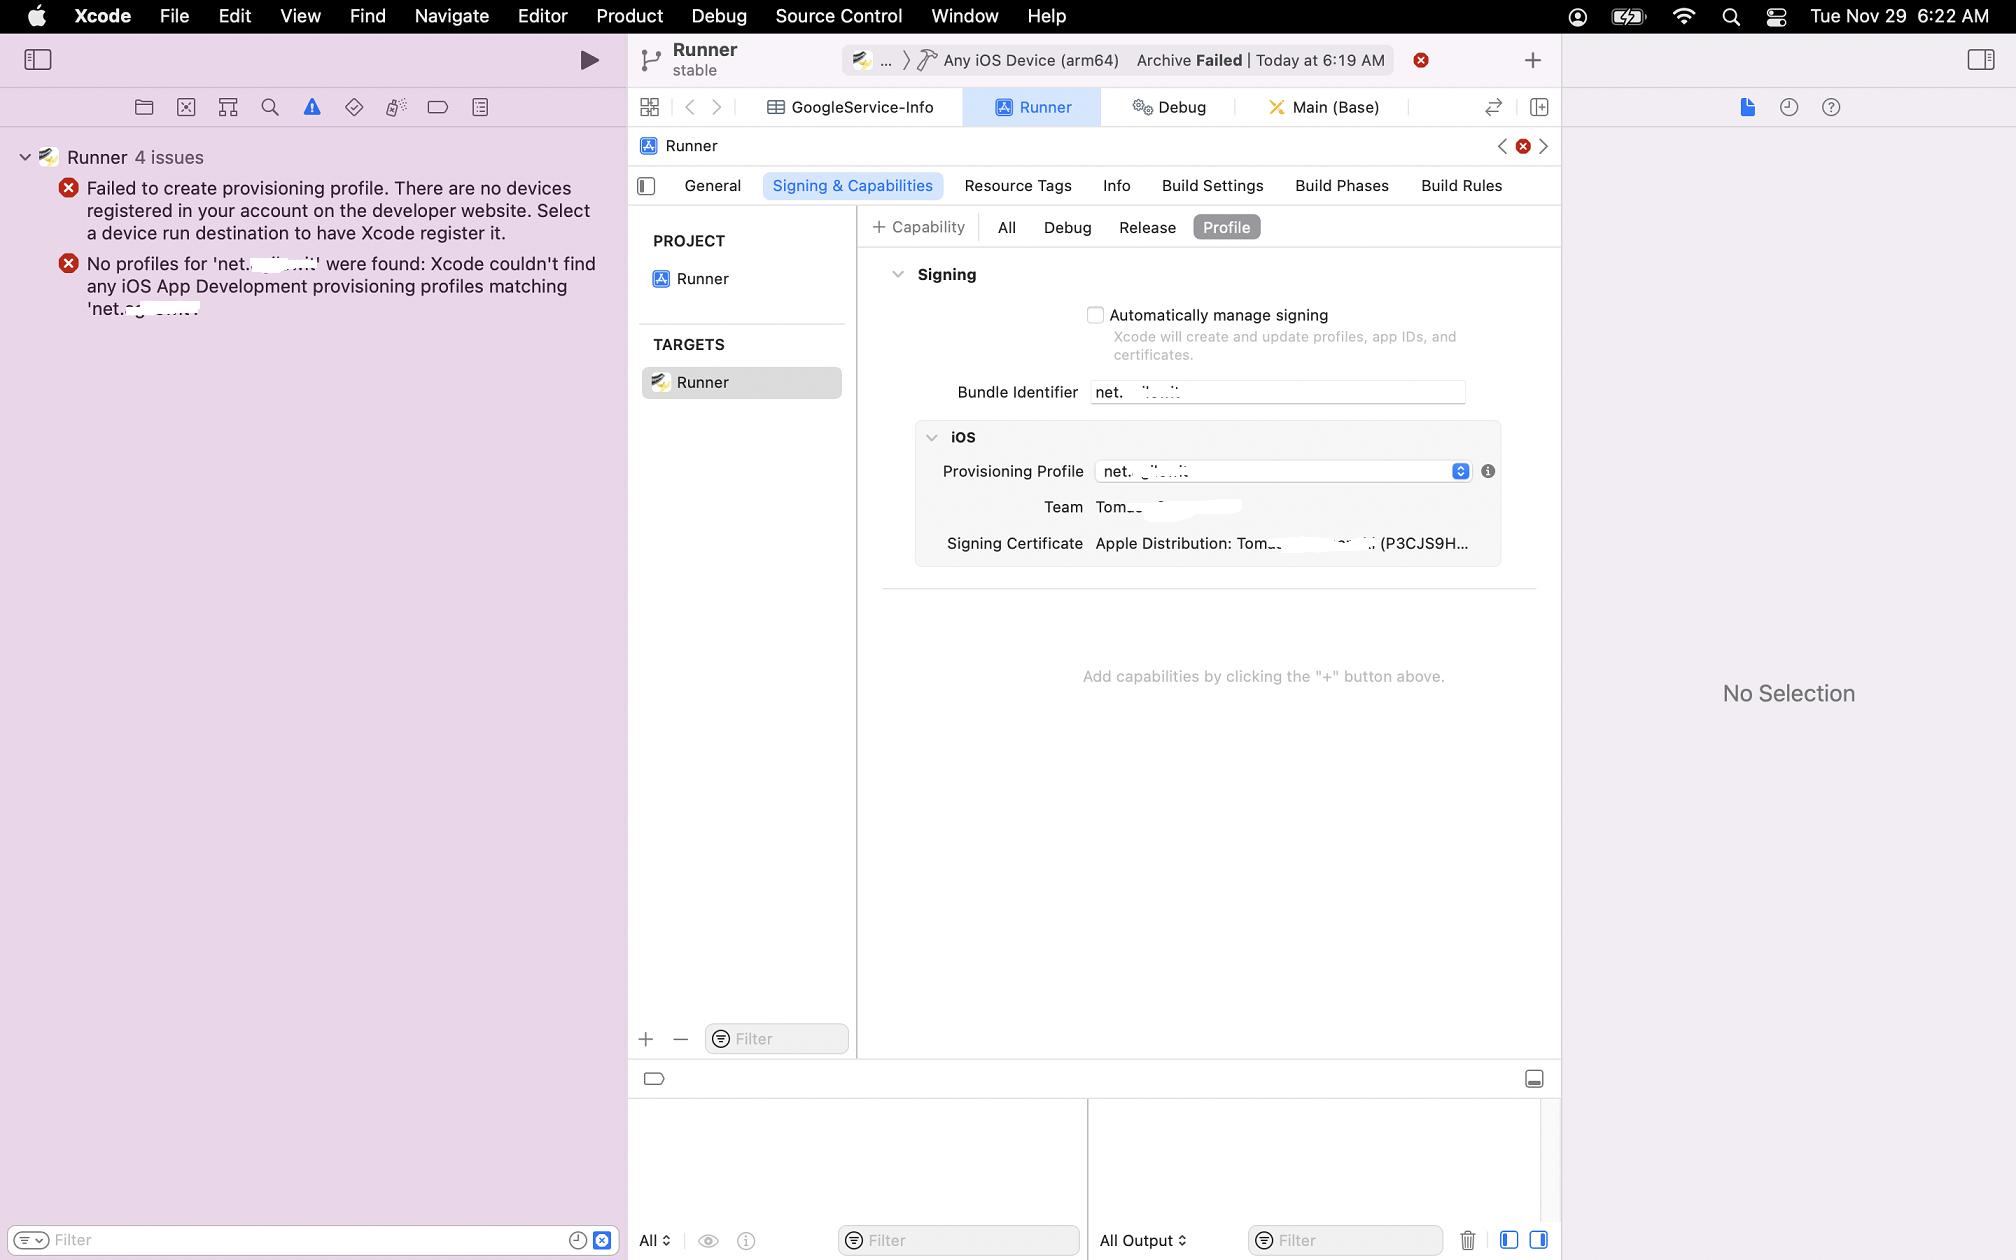This screenshot has width=2016, height=1260.
Task: Collapse the Runner issues group
Action: coord(25,157)
